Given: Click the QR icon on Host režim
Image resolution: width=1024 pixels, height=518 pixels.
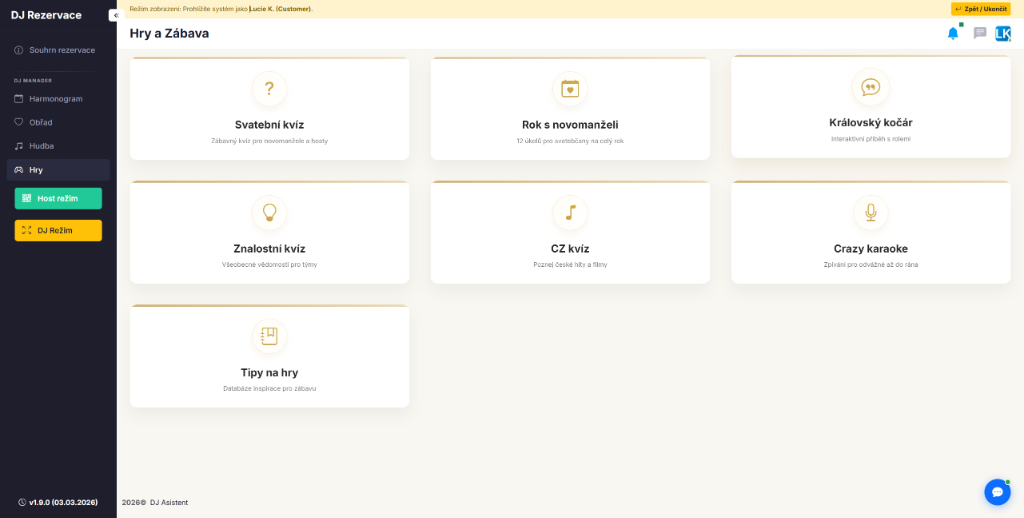Looking at the screenshot, I should [x=27, y=198].
